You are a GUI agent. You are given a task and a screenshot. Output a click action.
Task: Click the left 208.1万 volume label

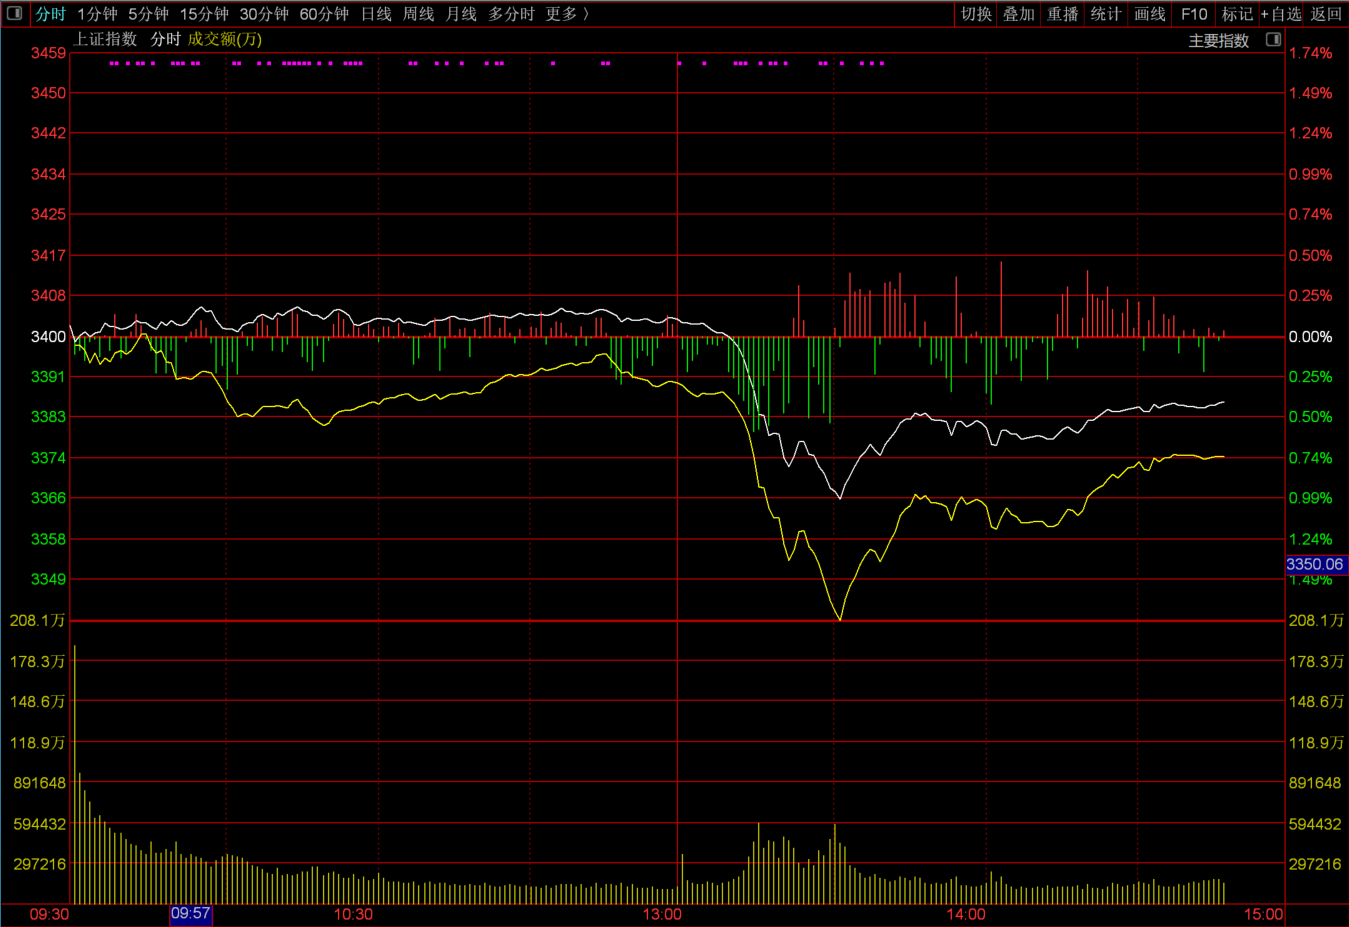(x=38, y=620)
